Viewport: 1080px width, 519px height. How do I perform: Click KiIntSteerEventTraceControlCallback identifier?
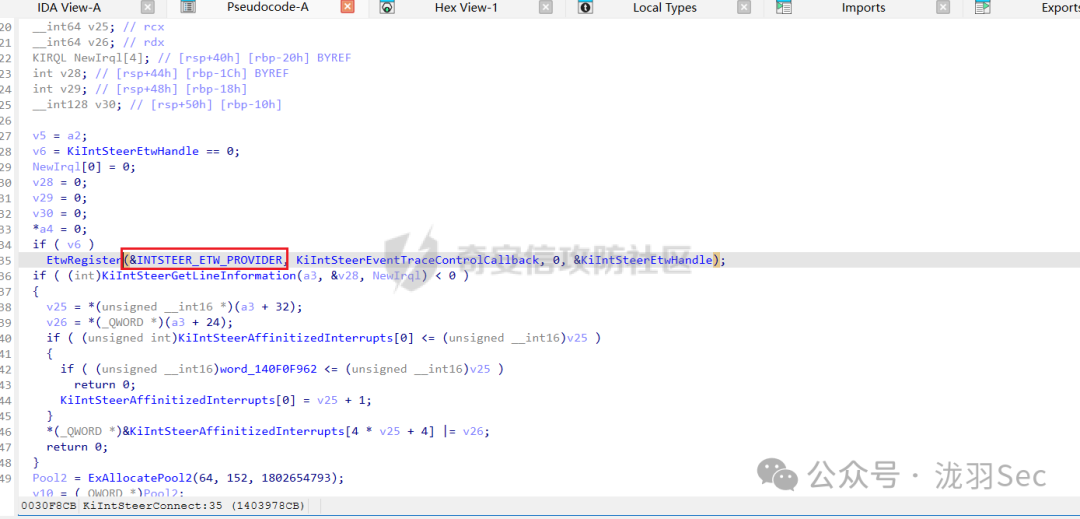click(x=417, y=260)
